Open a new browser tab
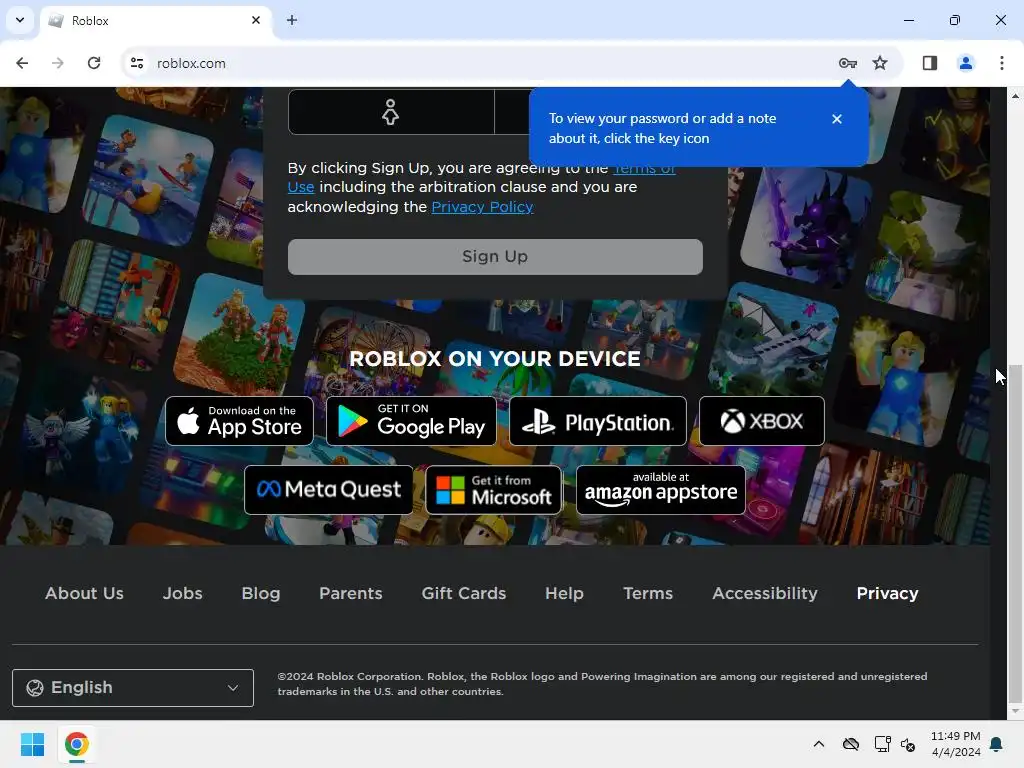Viewport: 1024px width, 768px height. [x=292, y=20]
